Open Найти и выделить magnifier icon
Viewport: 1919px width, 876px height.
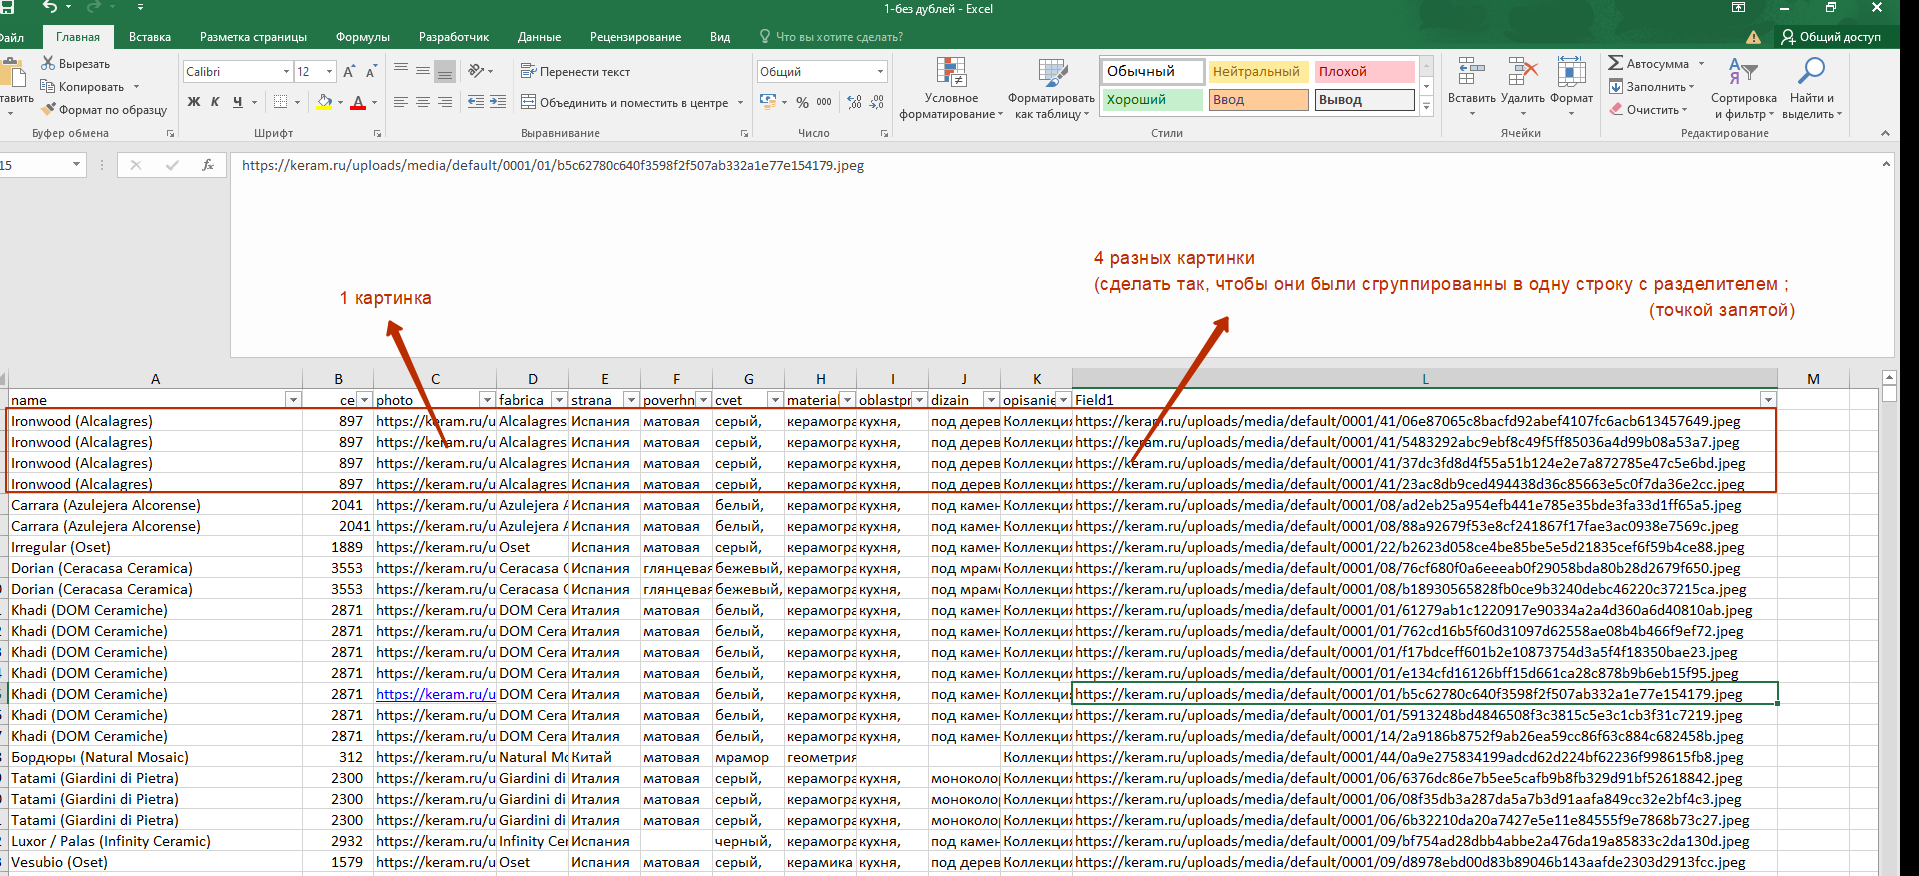(1811, 72)
